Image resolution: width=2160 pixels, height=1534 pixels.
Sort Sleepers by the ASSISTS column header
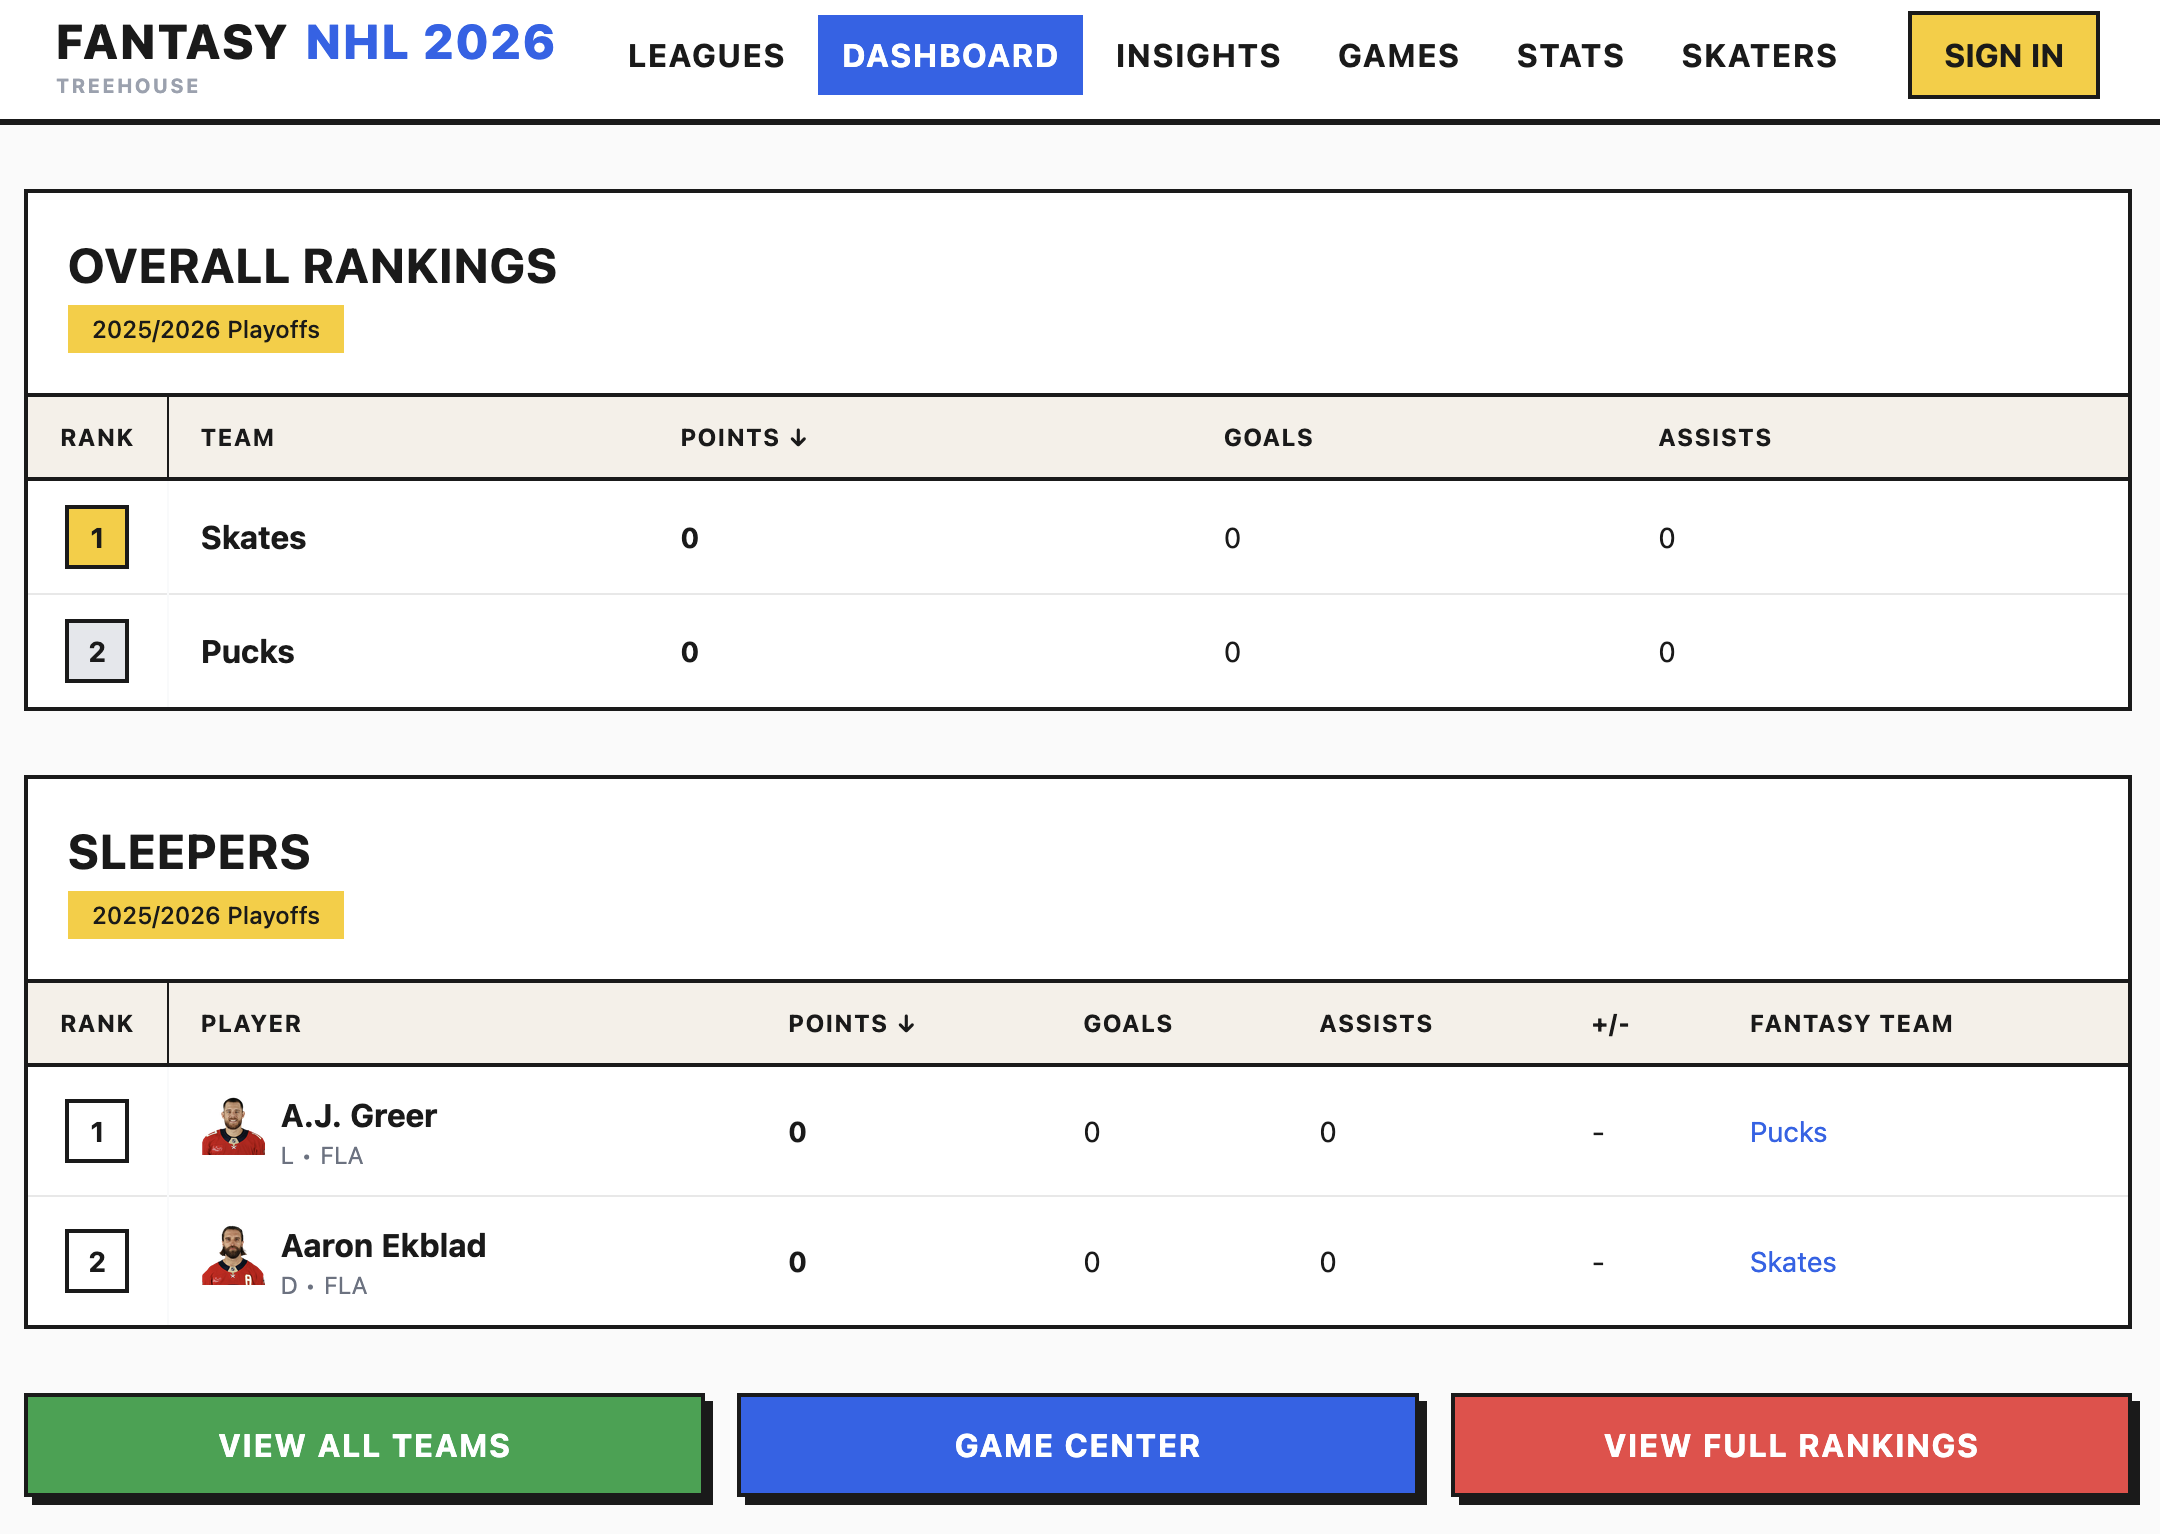click(1377, 1023)
